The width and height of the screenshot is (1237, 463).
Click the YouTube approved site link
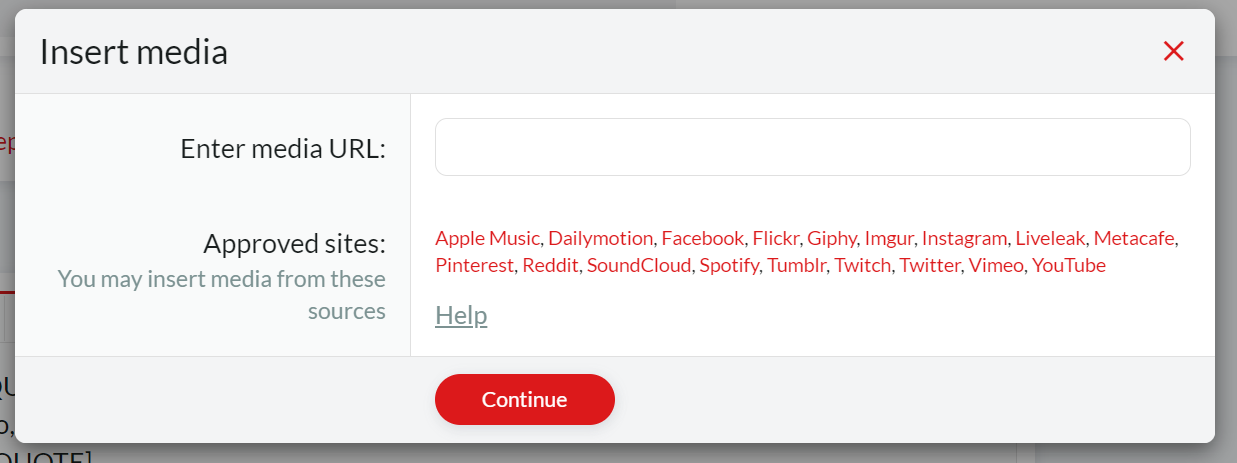[1069, 265]
